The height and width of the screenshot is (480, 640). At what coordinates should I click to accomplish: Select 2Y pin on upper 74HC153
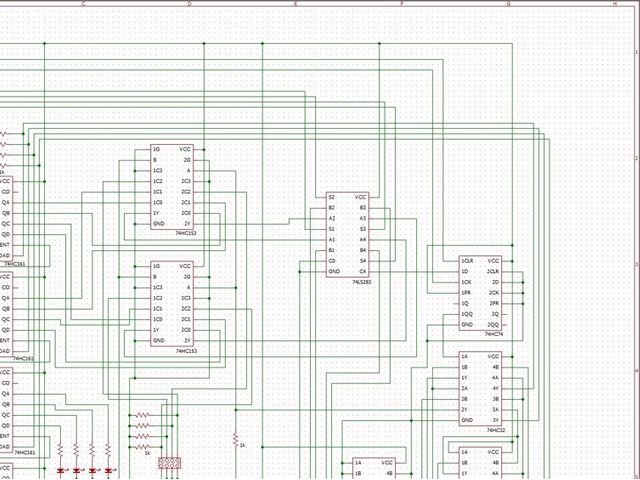[x=187, y=224]
